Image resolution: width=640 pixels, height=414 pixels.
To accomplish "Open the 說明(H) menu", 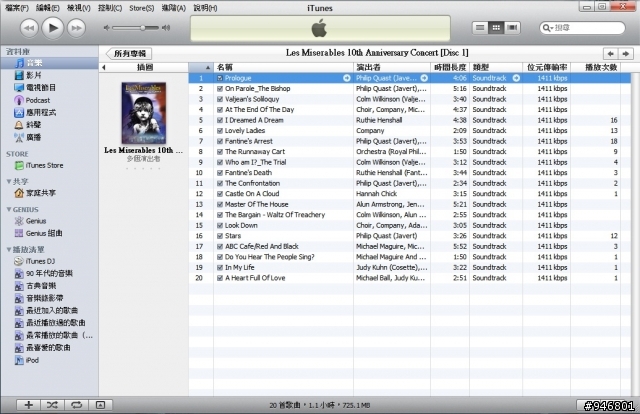I will tap(205, 8).
